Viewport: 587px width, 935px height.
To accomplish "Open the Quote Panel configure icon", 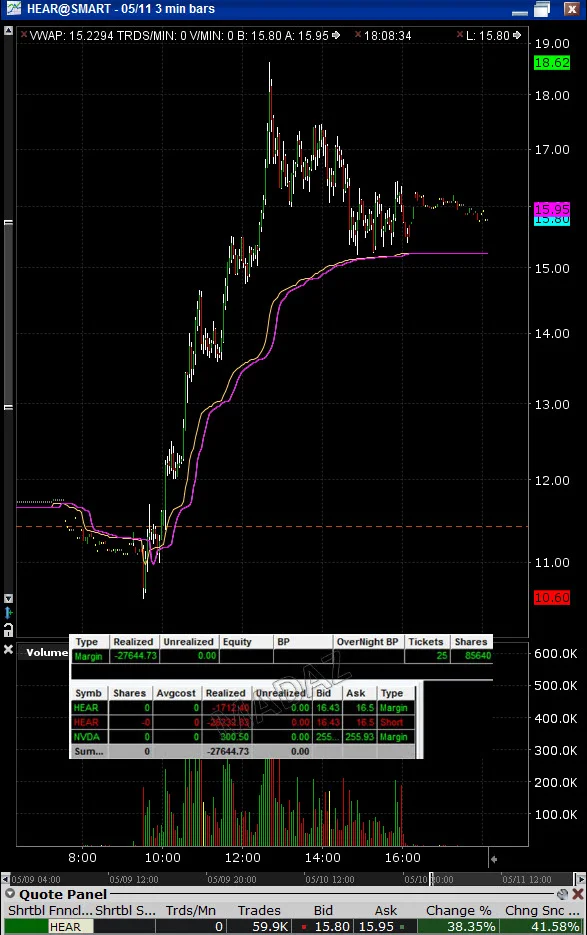I will point(562,894).
